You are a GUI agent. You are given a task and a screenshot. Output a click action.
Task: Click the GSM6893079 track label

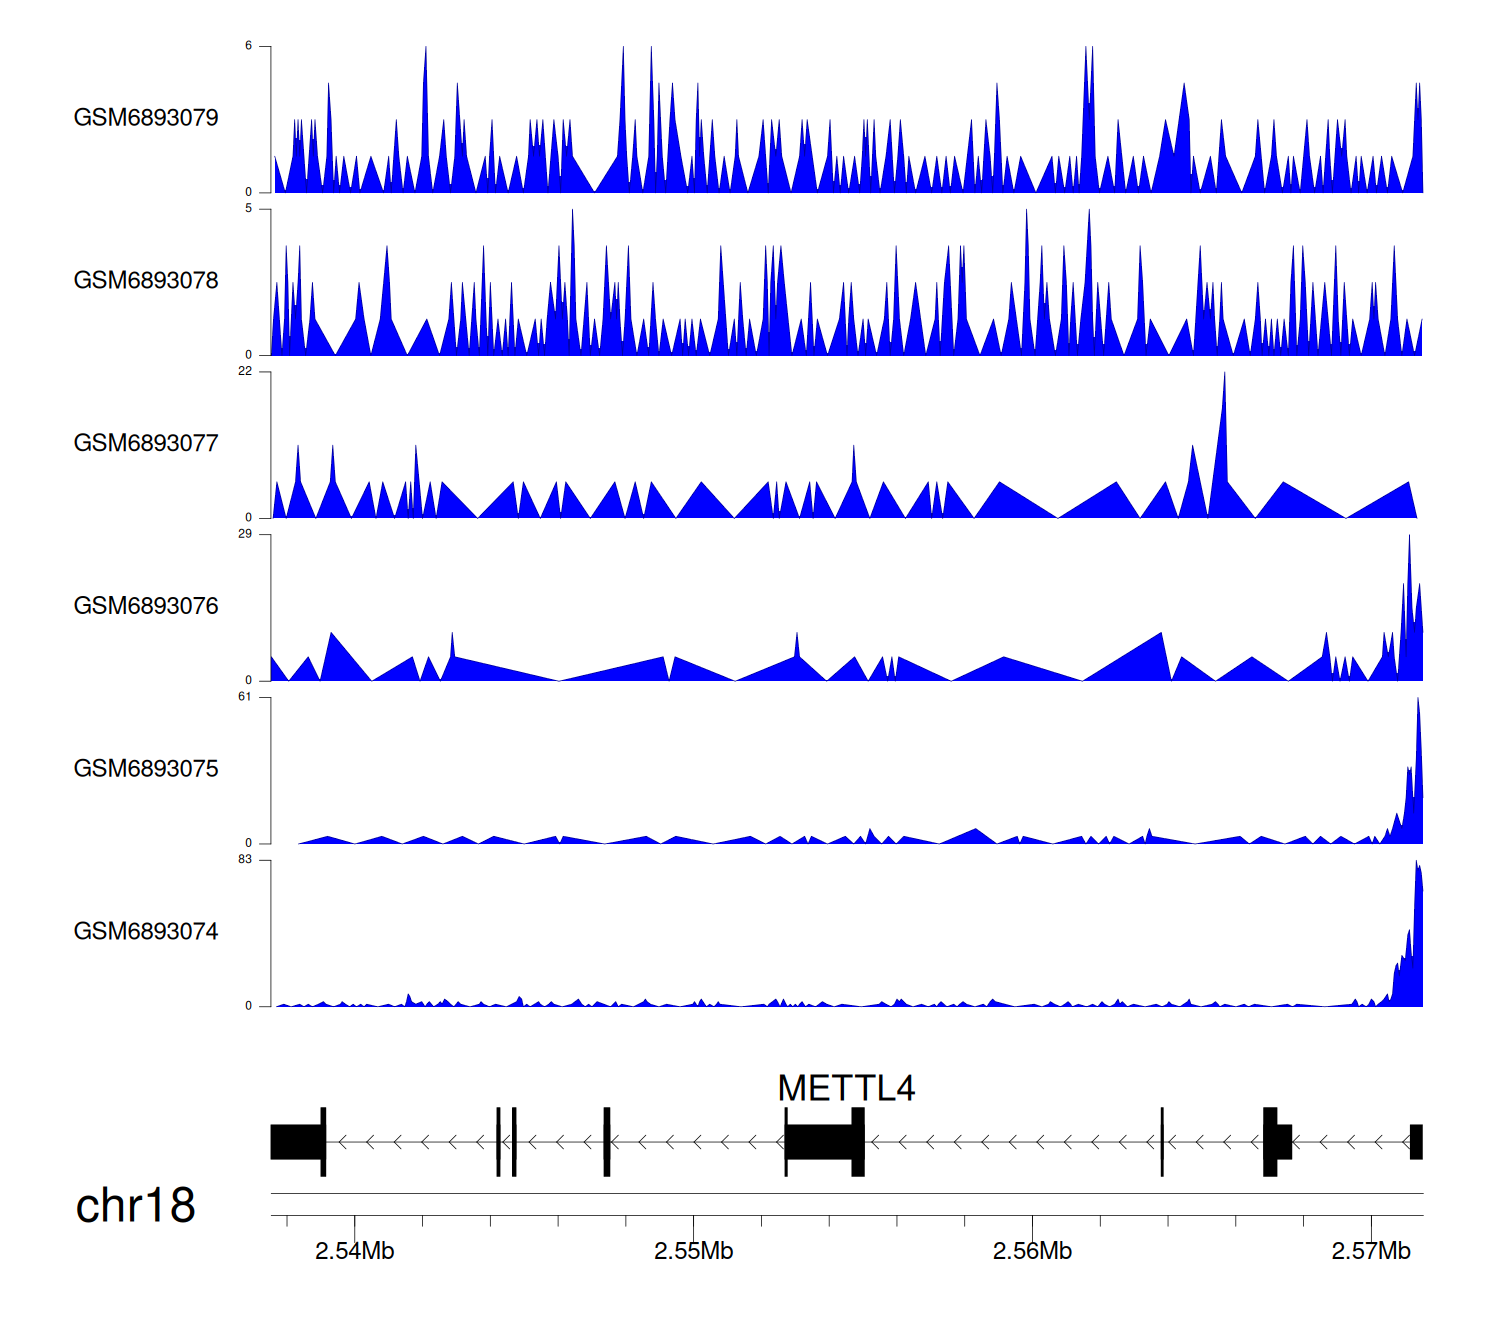tap(146, 118)
